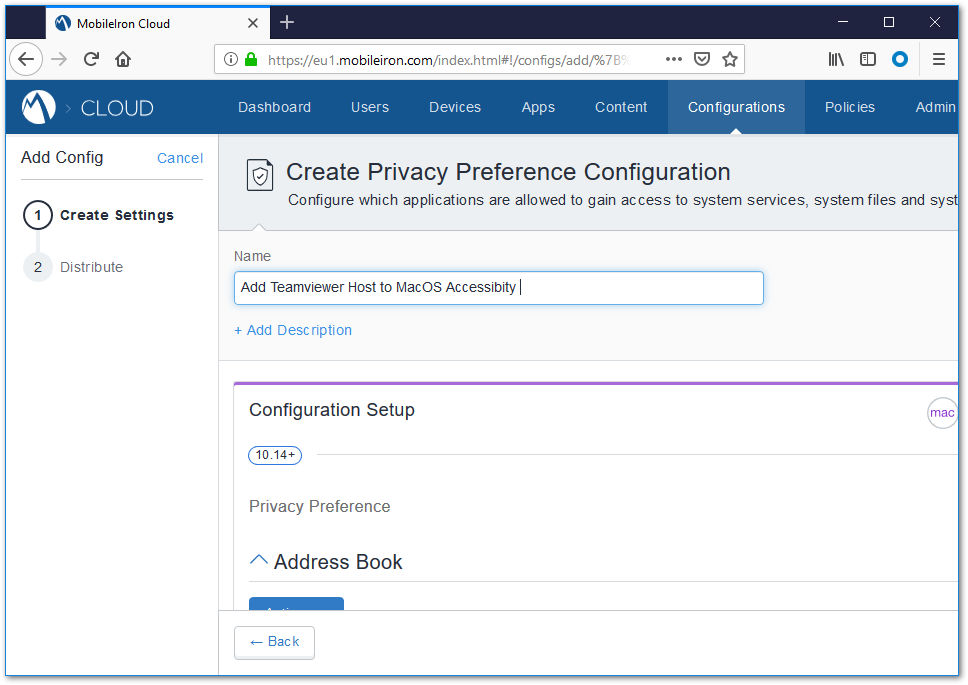Expand Add Description field
The width and height of the screenshot is (968, 685).
pyautogui.click(x=293, y=330)
